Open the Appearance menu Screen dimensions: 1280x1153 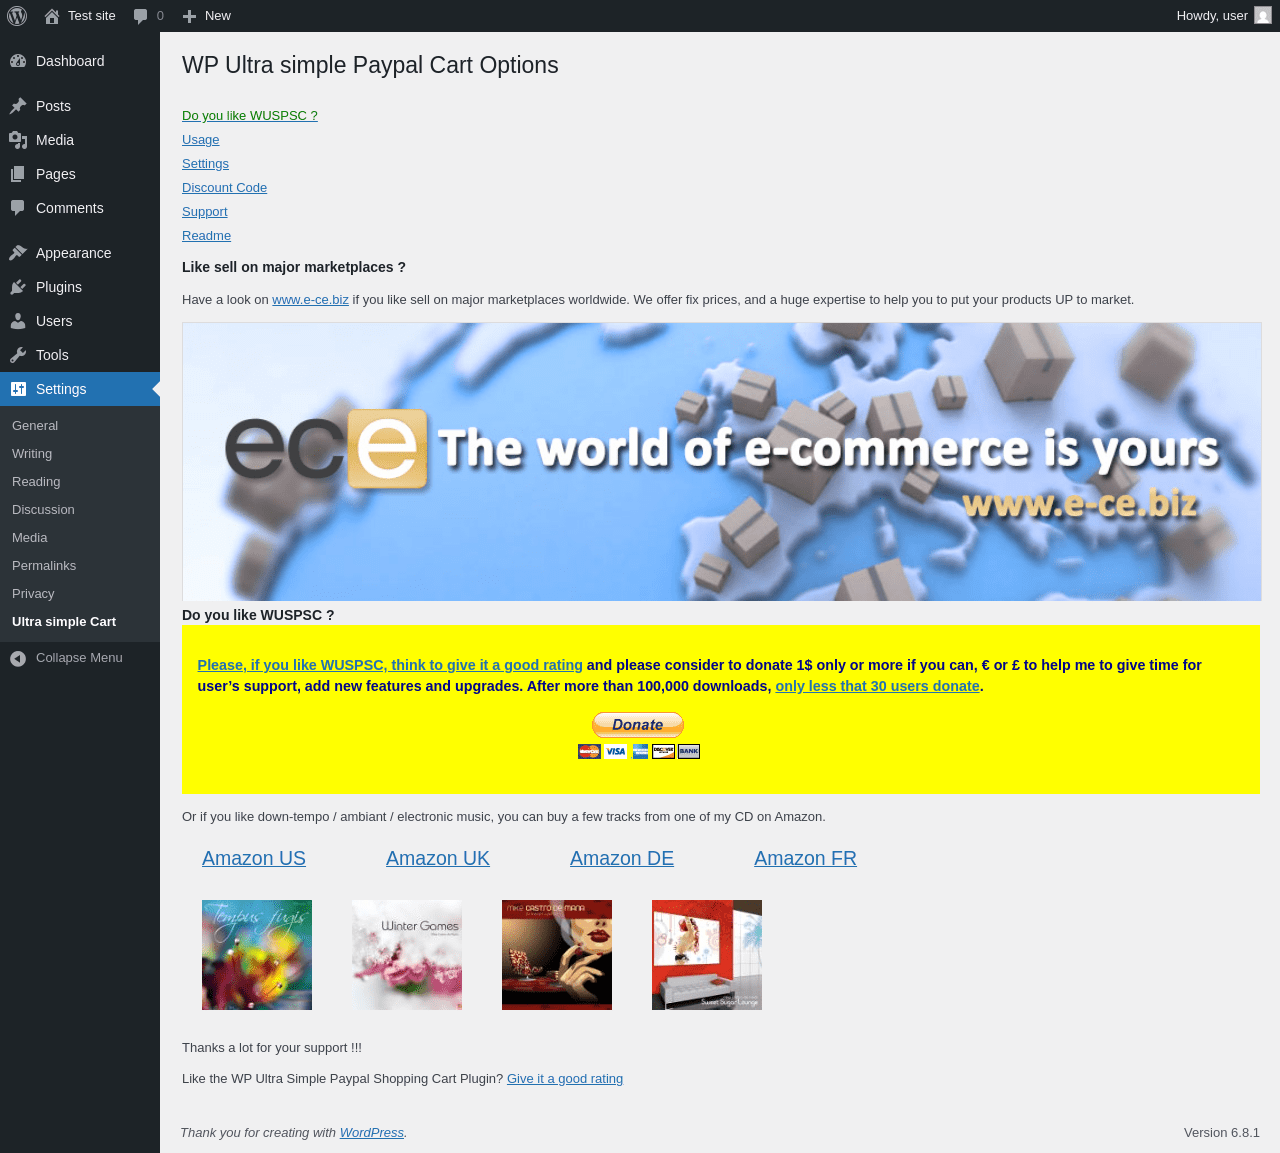tap(80, 253)
